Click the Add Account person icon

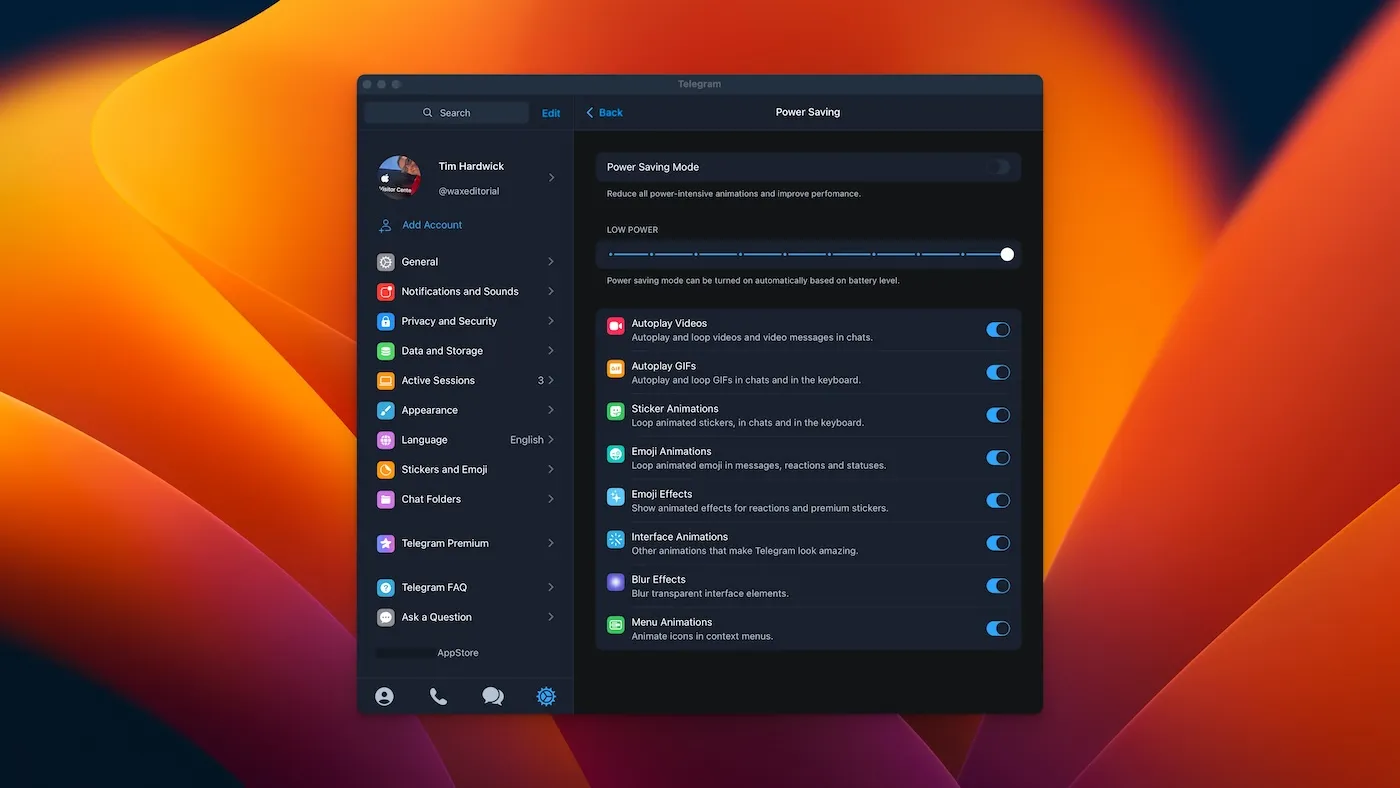click(385, 226)
